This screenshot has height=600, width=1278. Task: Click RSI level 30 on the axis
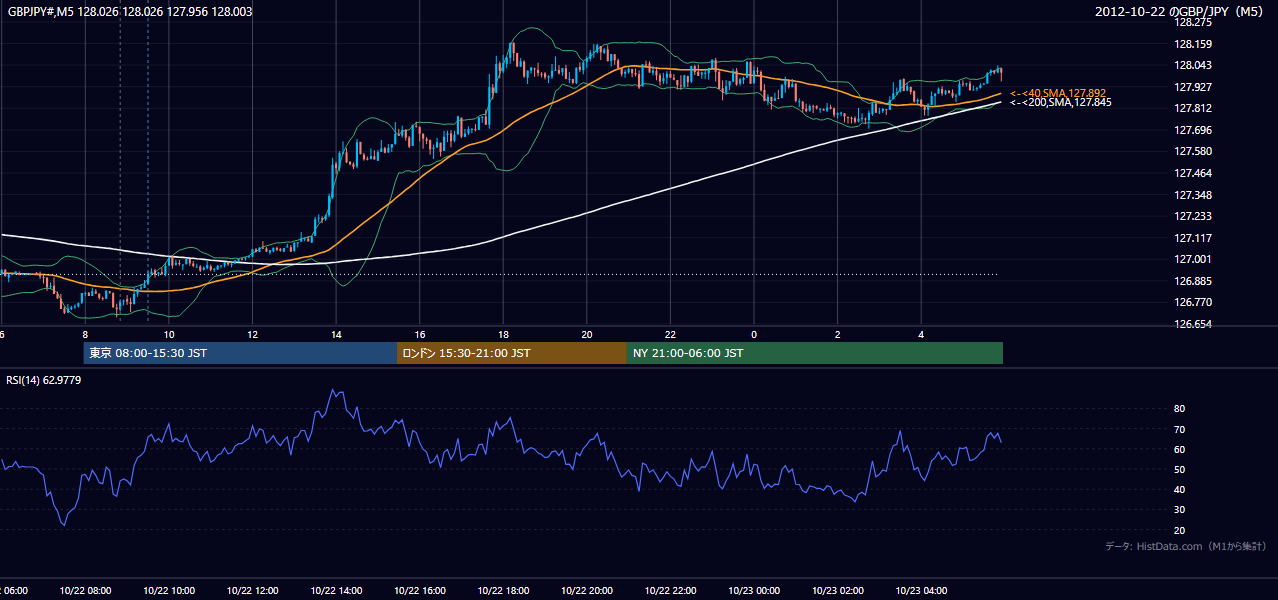[1179, 510]
